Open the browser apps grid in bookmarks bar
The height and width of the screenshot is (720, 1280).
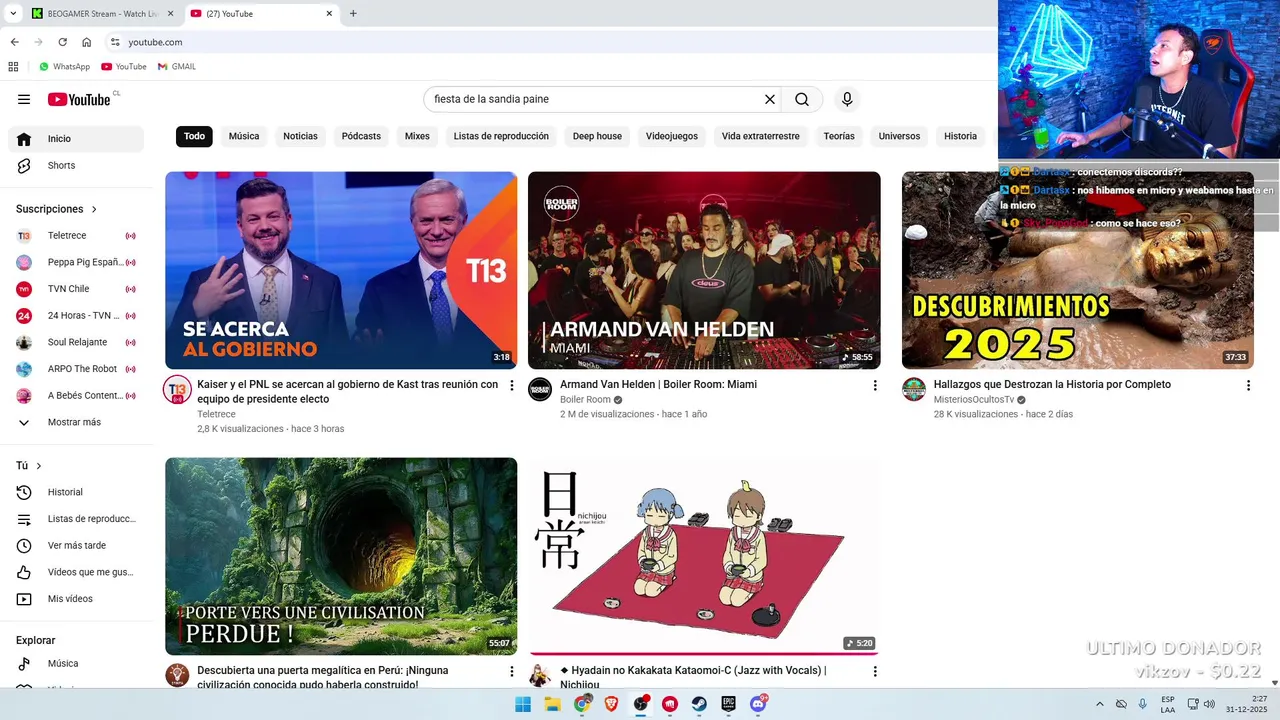13,67
